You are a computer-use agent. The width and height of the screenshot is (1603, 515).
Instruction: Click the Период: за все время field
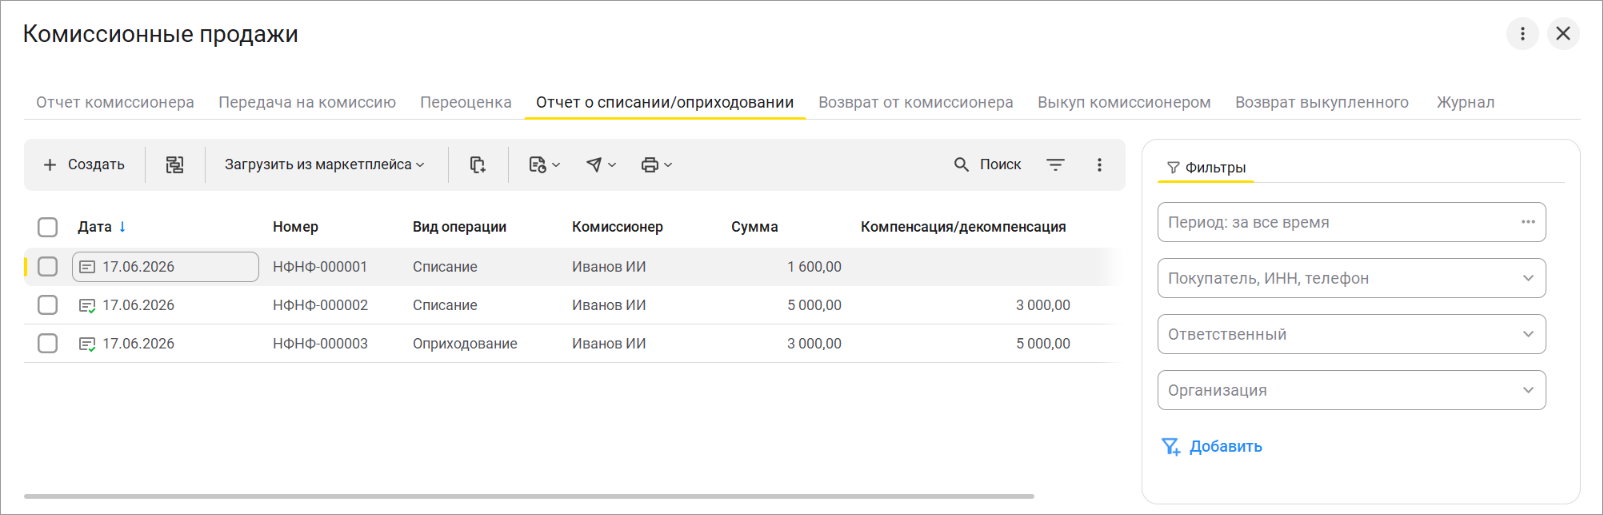tap(1351, 222)
